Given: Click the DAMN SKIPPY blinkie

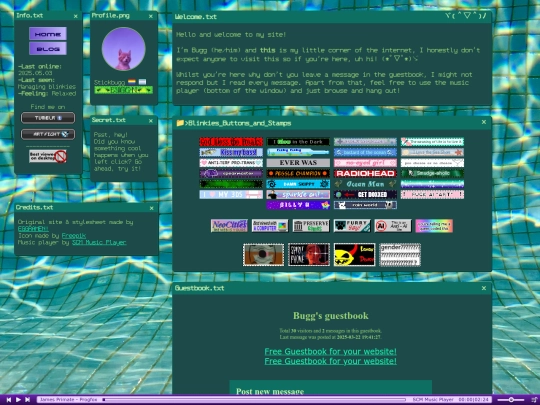Looking at the screenshot, I should (x=298, y=184).
